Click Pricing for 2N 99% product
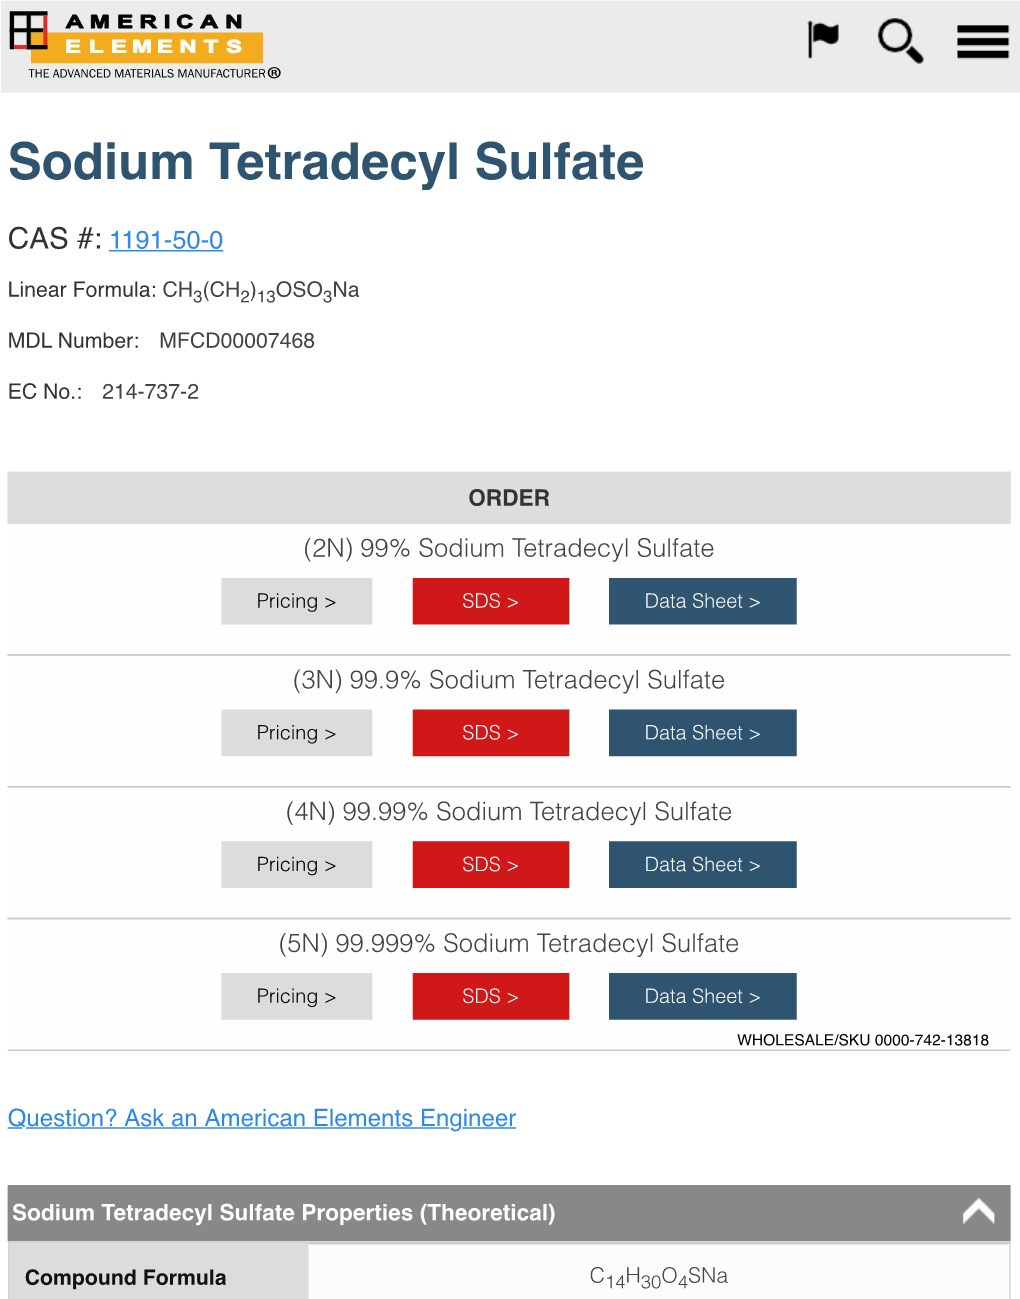This screenshot has height=1299, width=1020. (296, 601)
